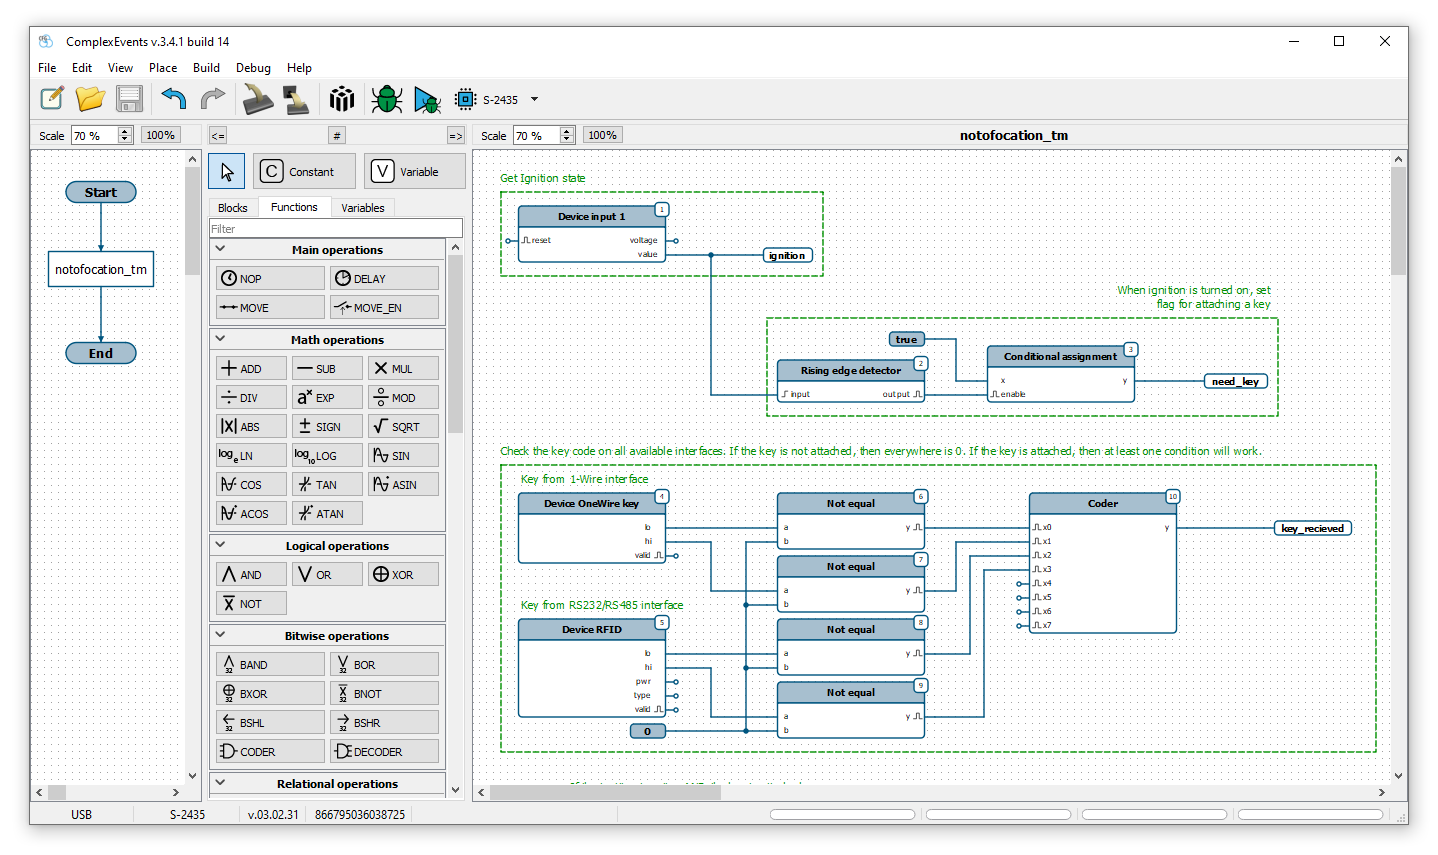Pick the MOVE_EN function
Viewport: 1438px width, 855px height.
pyautogui.click(x=384, y=307)
